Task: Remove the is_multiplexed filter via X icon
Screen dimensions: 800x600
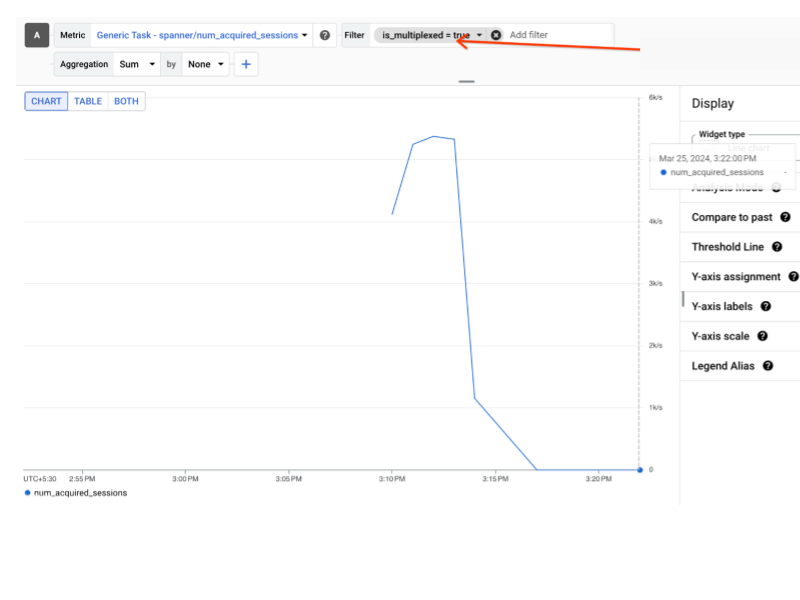Action: click(496, 34)
